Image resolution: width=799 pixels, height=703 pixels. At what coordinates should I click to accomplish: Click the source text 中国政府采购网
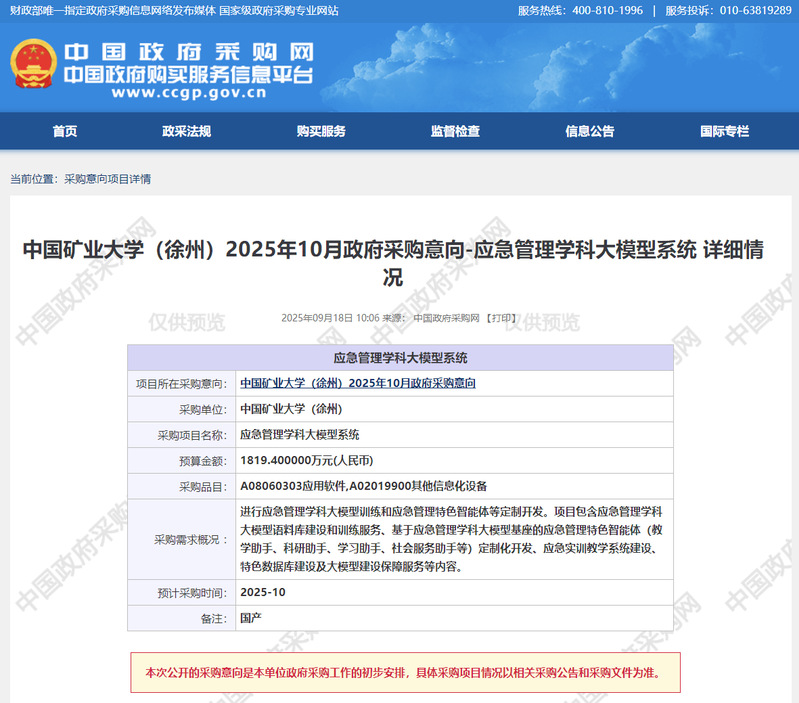pyautogui.click(x=446, y=318)
